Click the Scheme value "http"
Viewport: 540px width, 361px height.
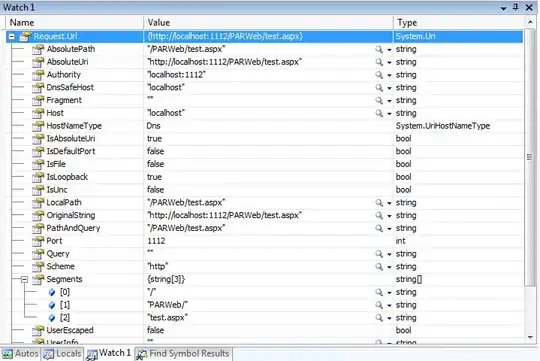click(158, 267)
